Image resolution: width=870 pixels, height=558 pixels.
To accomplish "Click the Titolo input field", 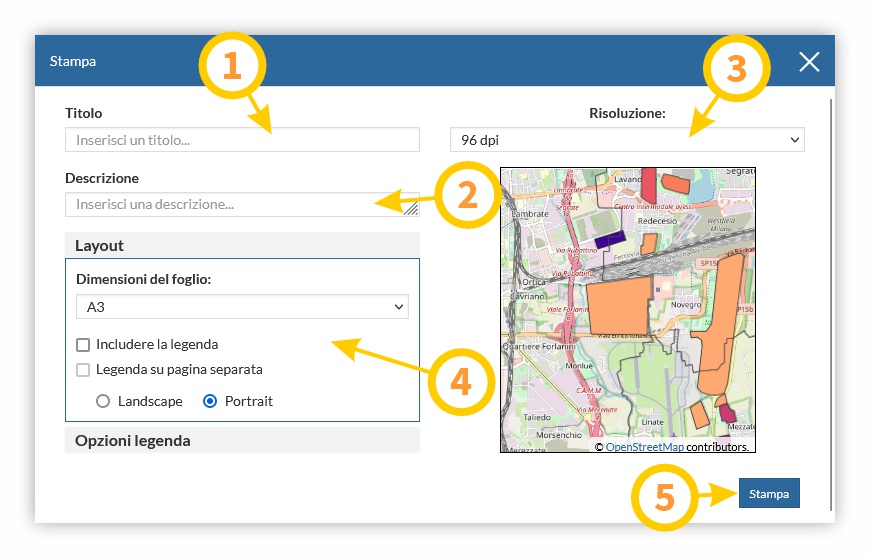I will (x=242, y=140).
